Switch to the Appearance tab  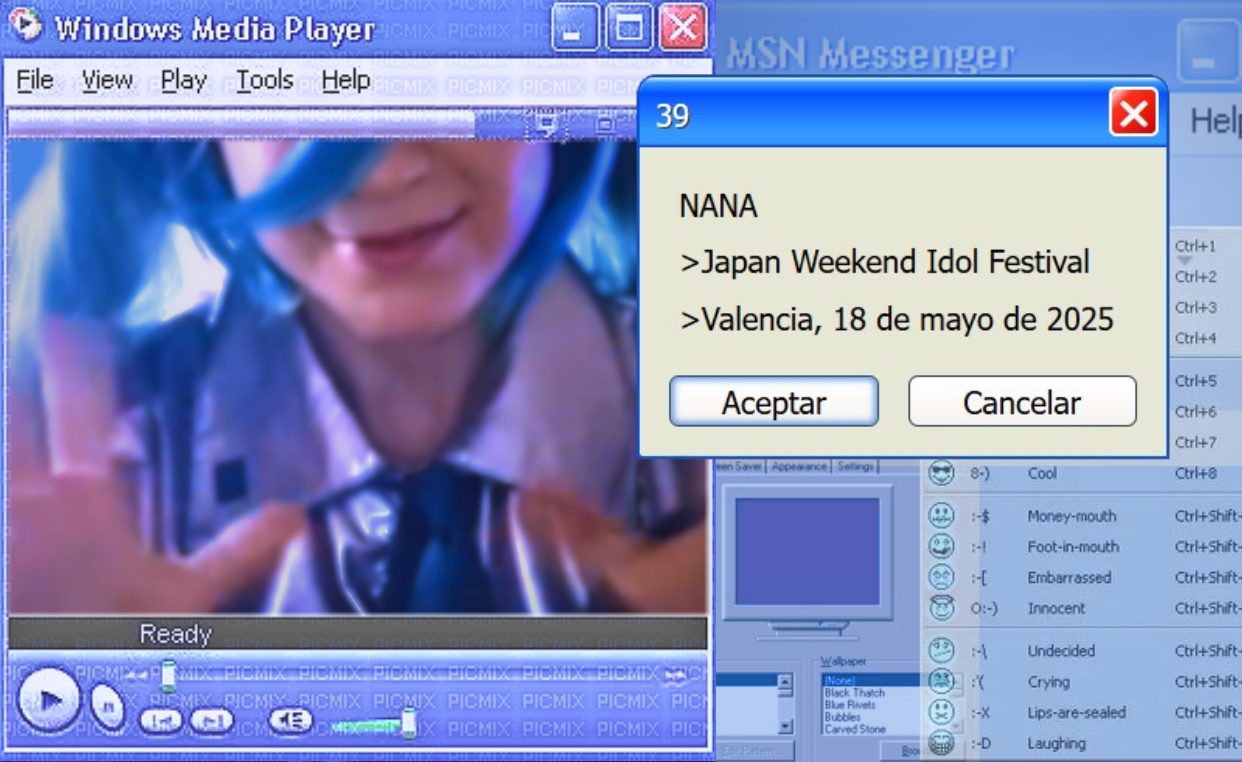(799, 466)
